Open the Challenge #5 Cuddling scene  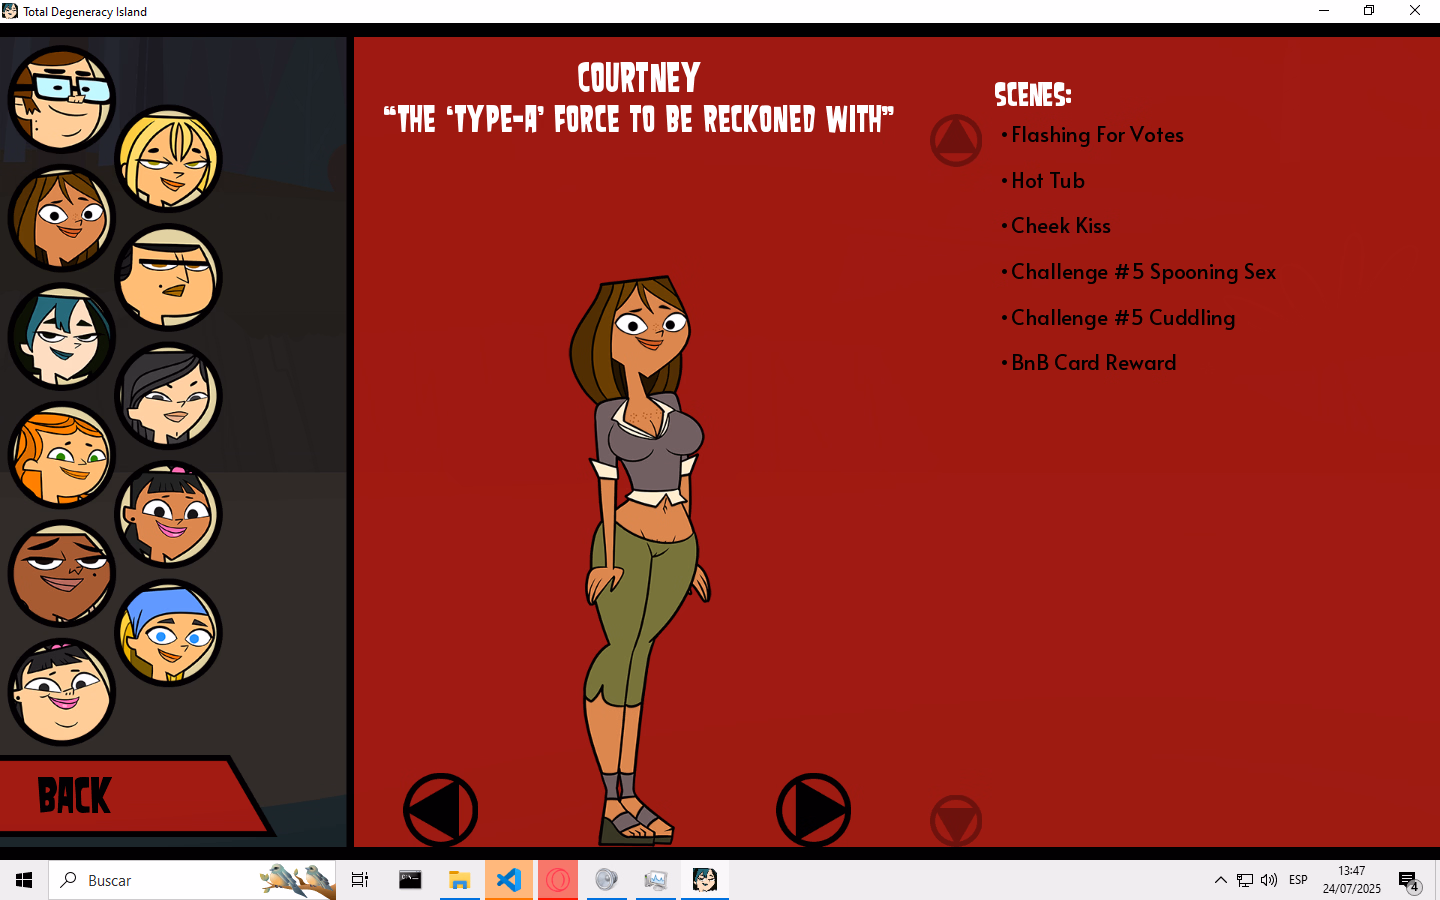coord(1122,318)
